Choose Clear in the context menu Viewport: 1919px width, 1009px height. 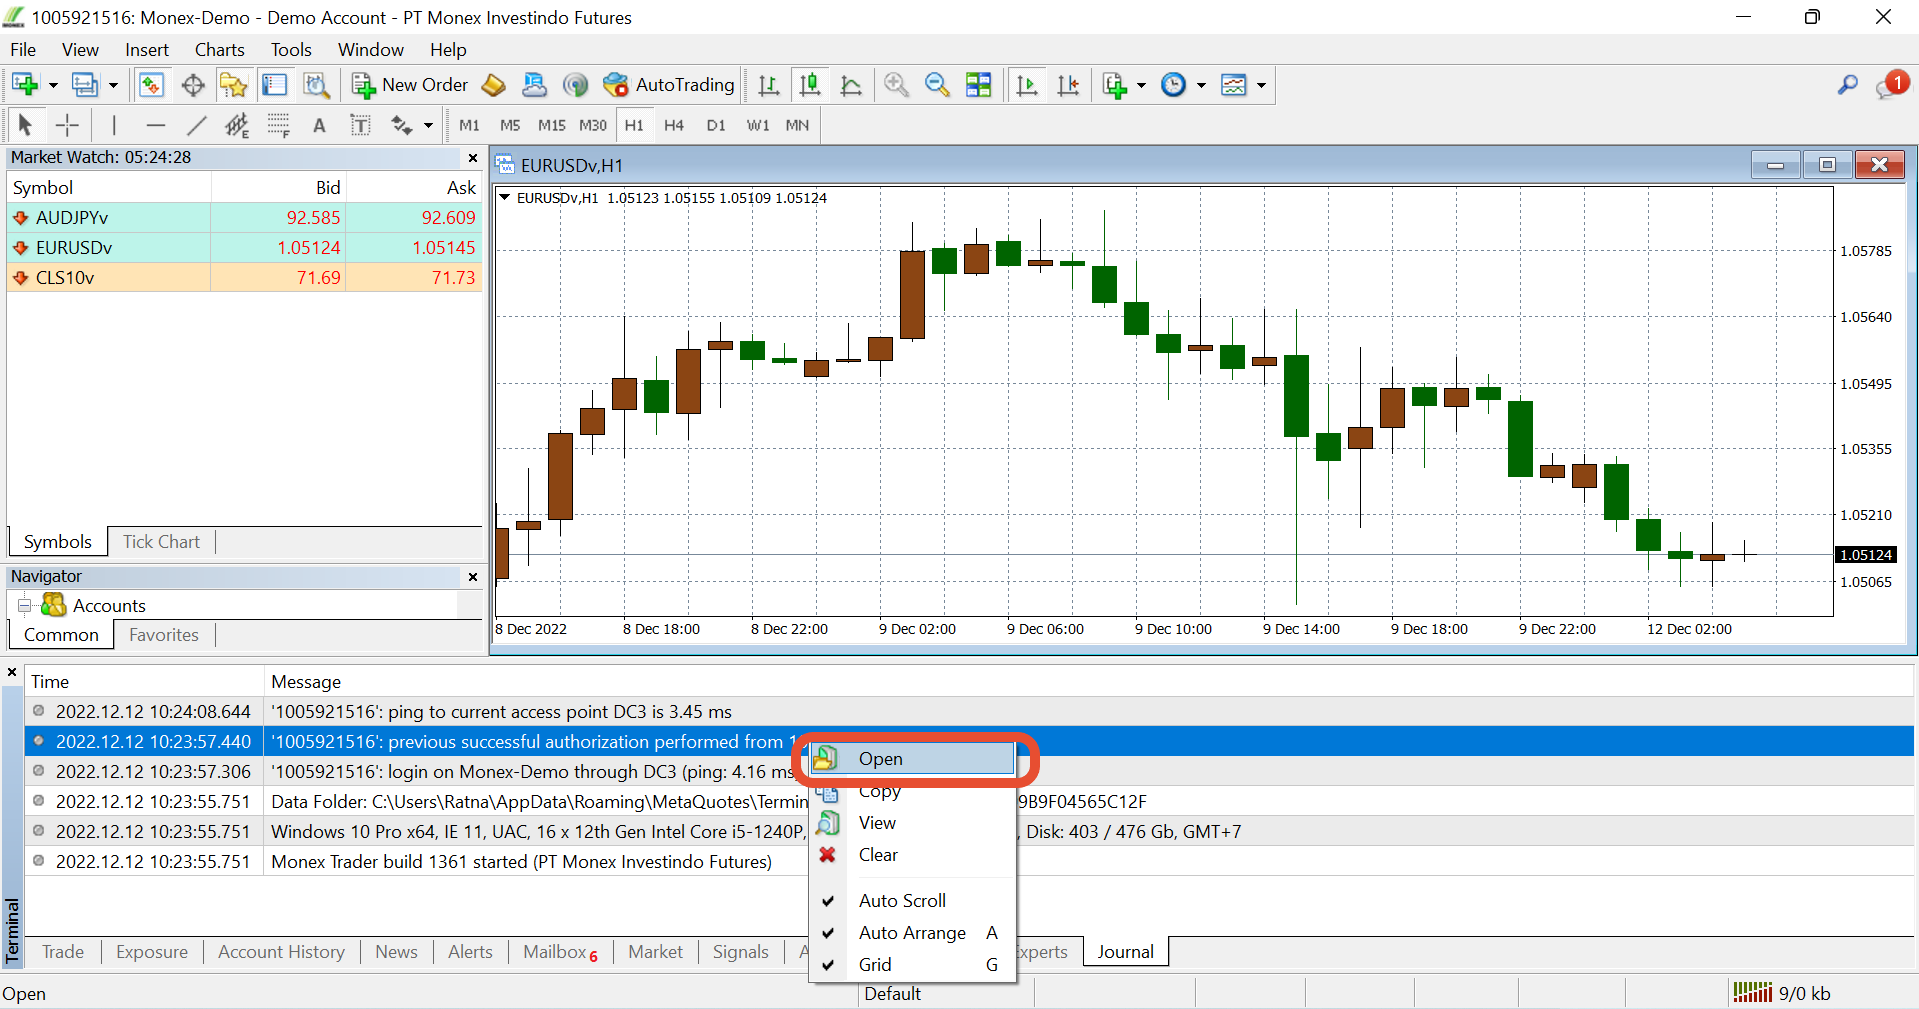[x=912, y=855]
